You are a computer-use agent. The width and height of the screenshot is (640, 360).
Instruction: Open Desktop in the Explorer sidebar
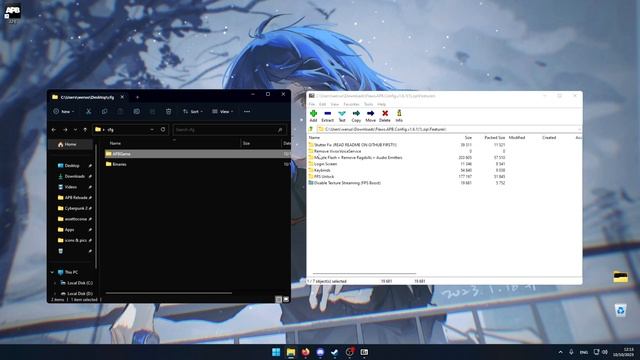point(73,166)
